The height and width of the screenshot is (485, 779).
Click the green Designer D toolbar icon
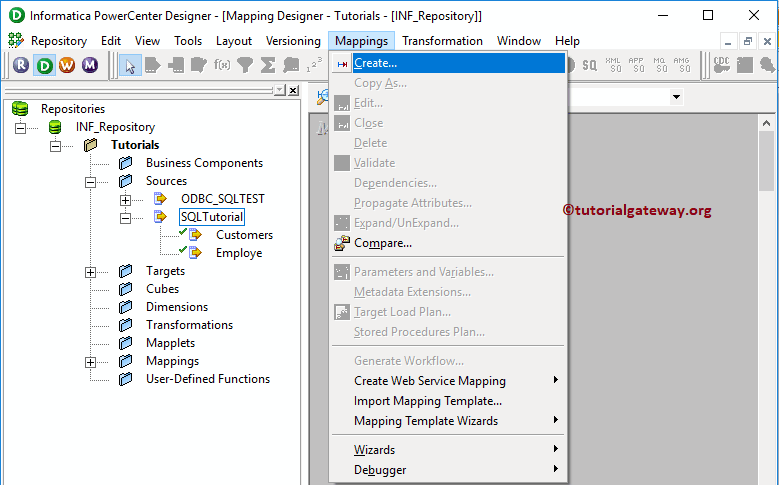click(44, 65)
